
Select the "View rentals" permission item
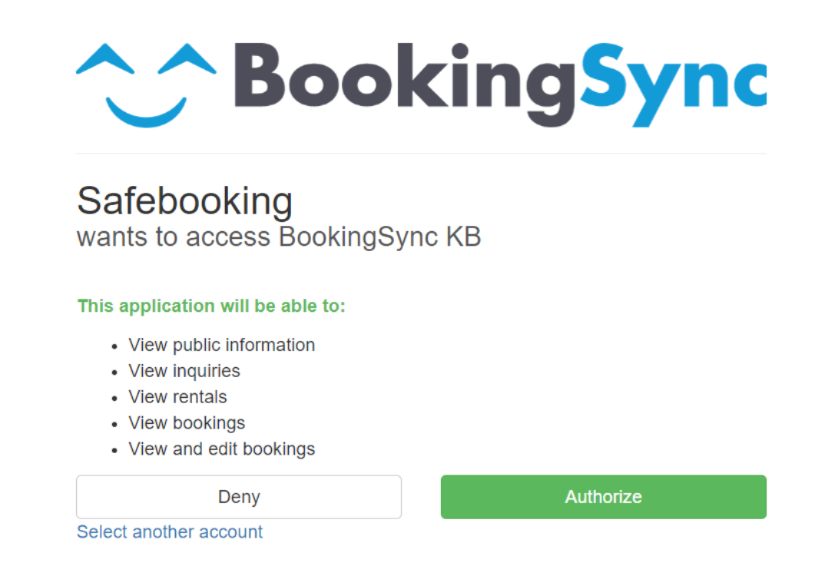click(x=178, y=397)
